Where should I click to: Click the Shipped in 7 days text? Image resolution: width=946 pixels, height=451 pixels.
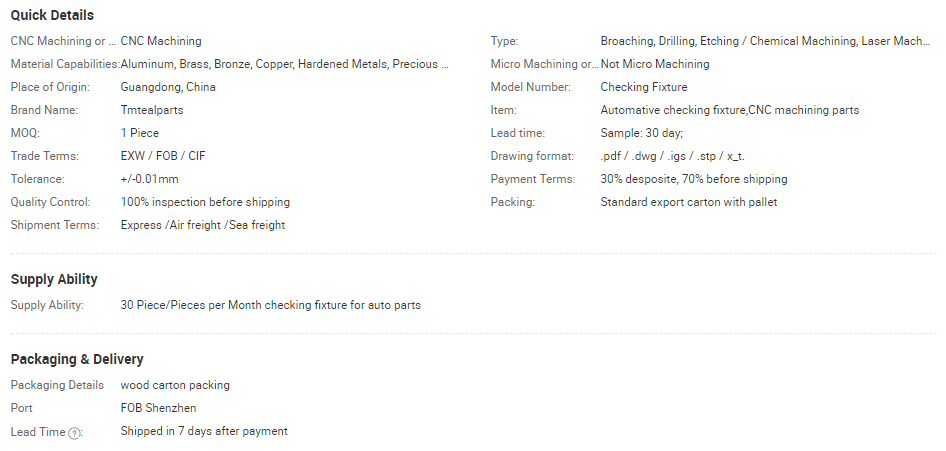coord(204,431)
